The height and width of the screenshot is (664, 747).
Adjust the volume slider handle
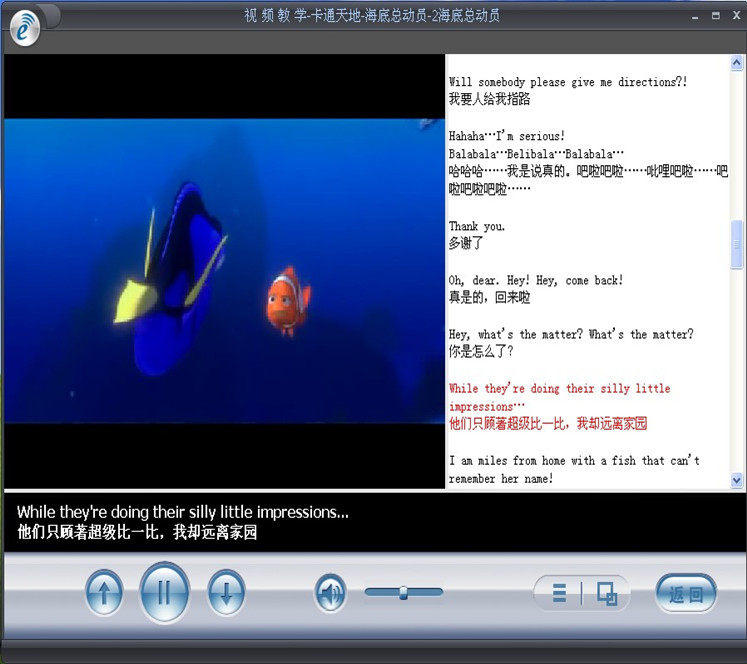404,593
